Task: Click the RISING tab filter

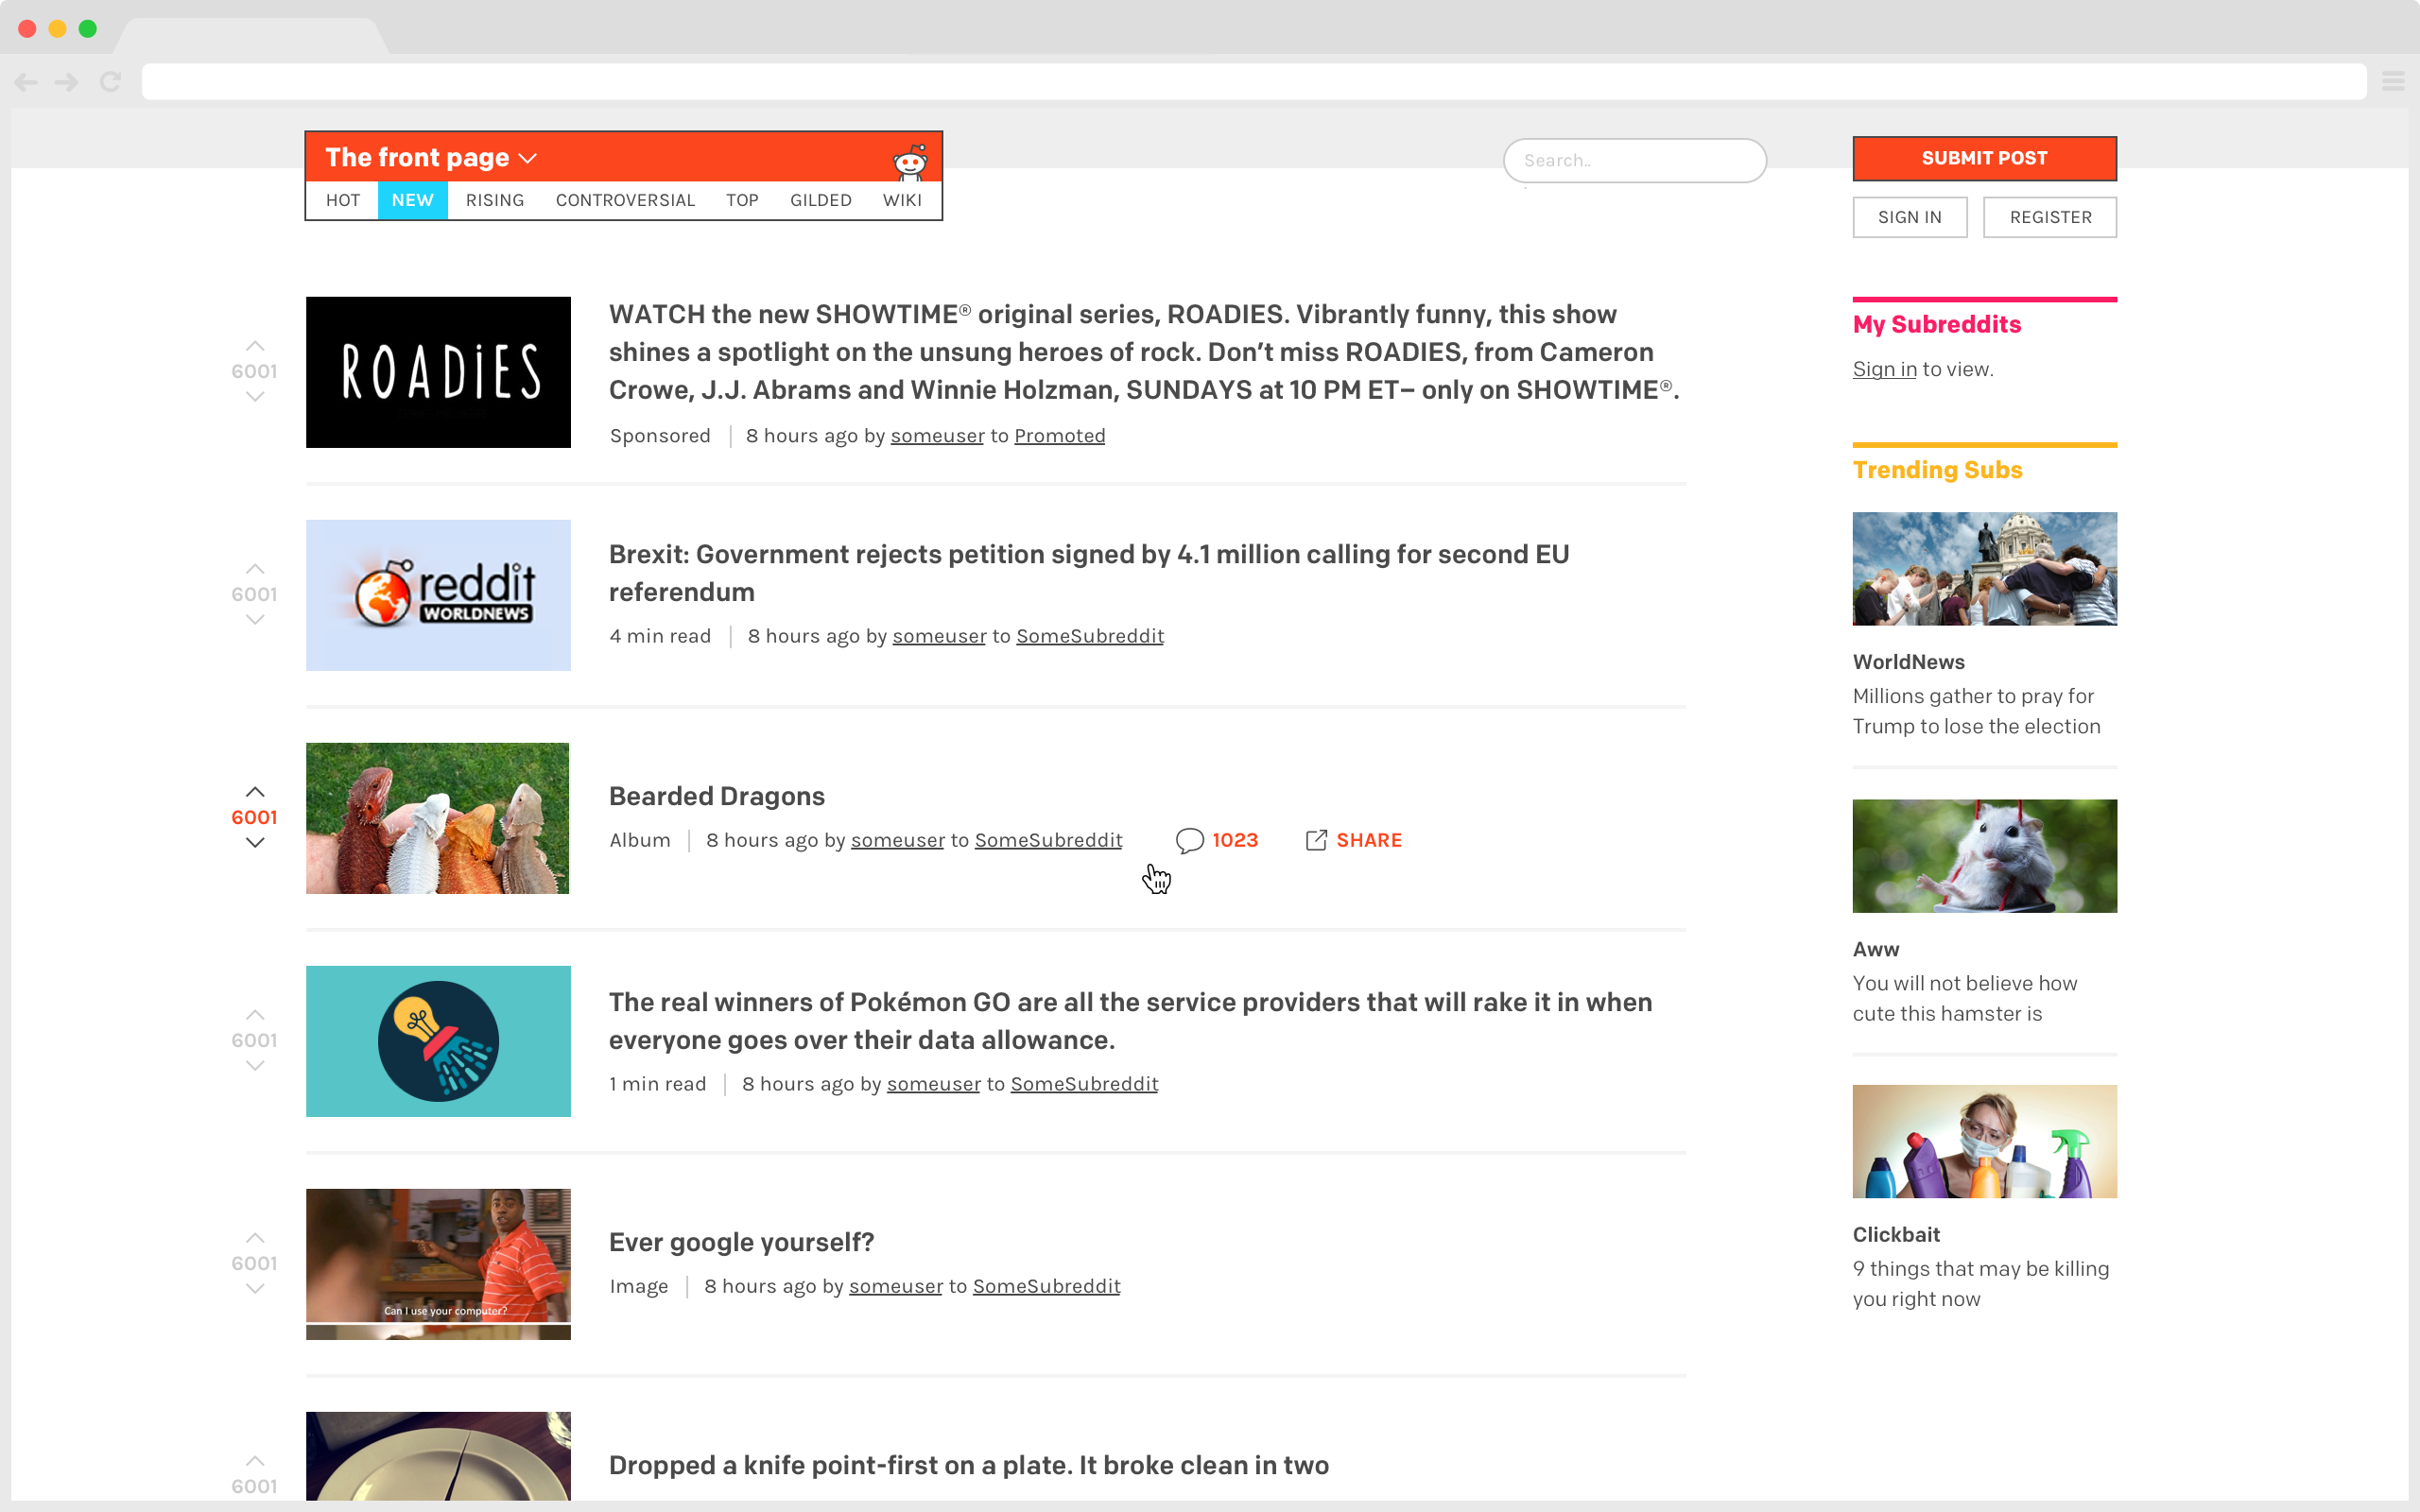Action: tap(493, 198)
